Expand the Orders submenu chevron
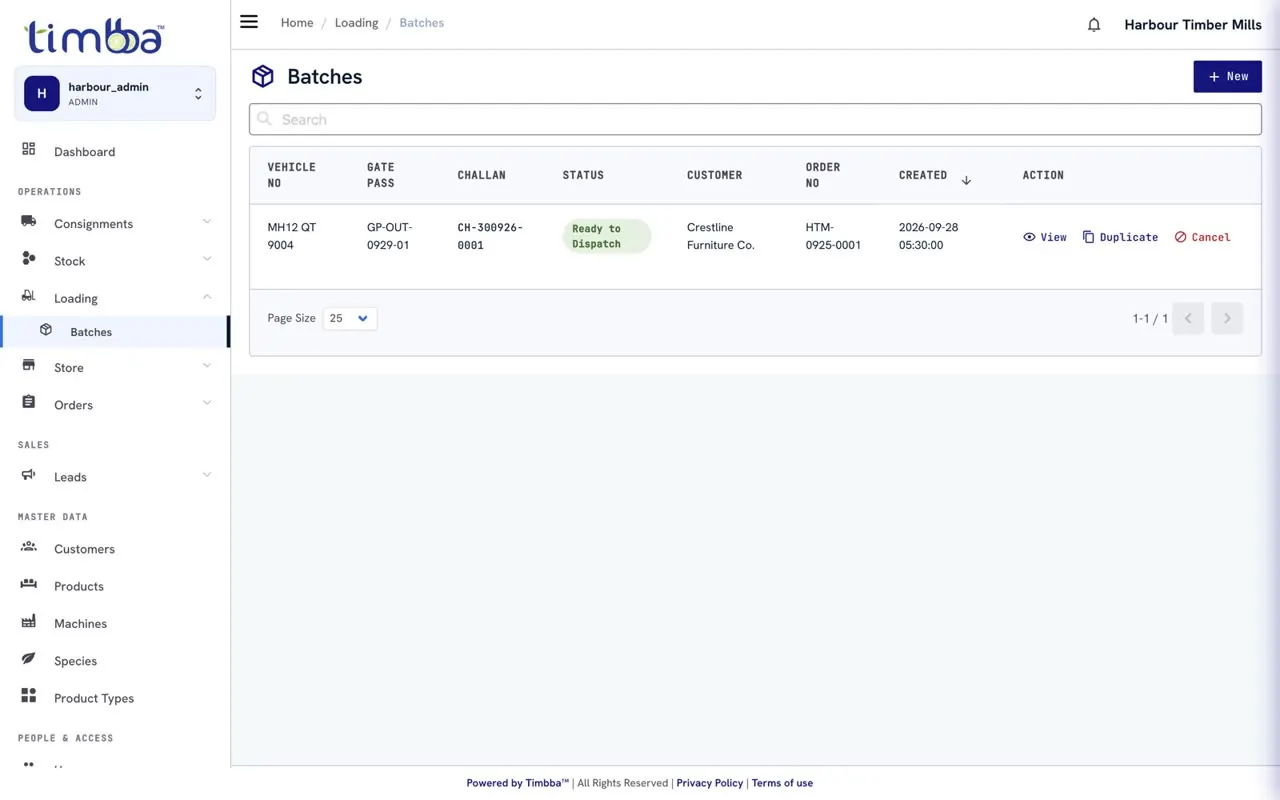This screenshot has height=800, width=1280. (207, 403)
